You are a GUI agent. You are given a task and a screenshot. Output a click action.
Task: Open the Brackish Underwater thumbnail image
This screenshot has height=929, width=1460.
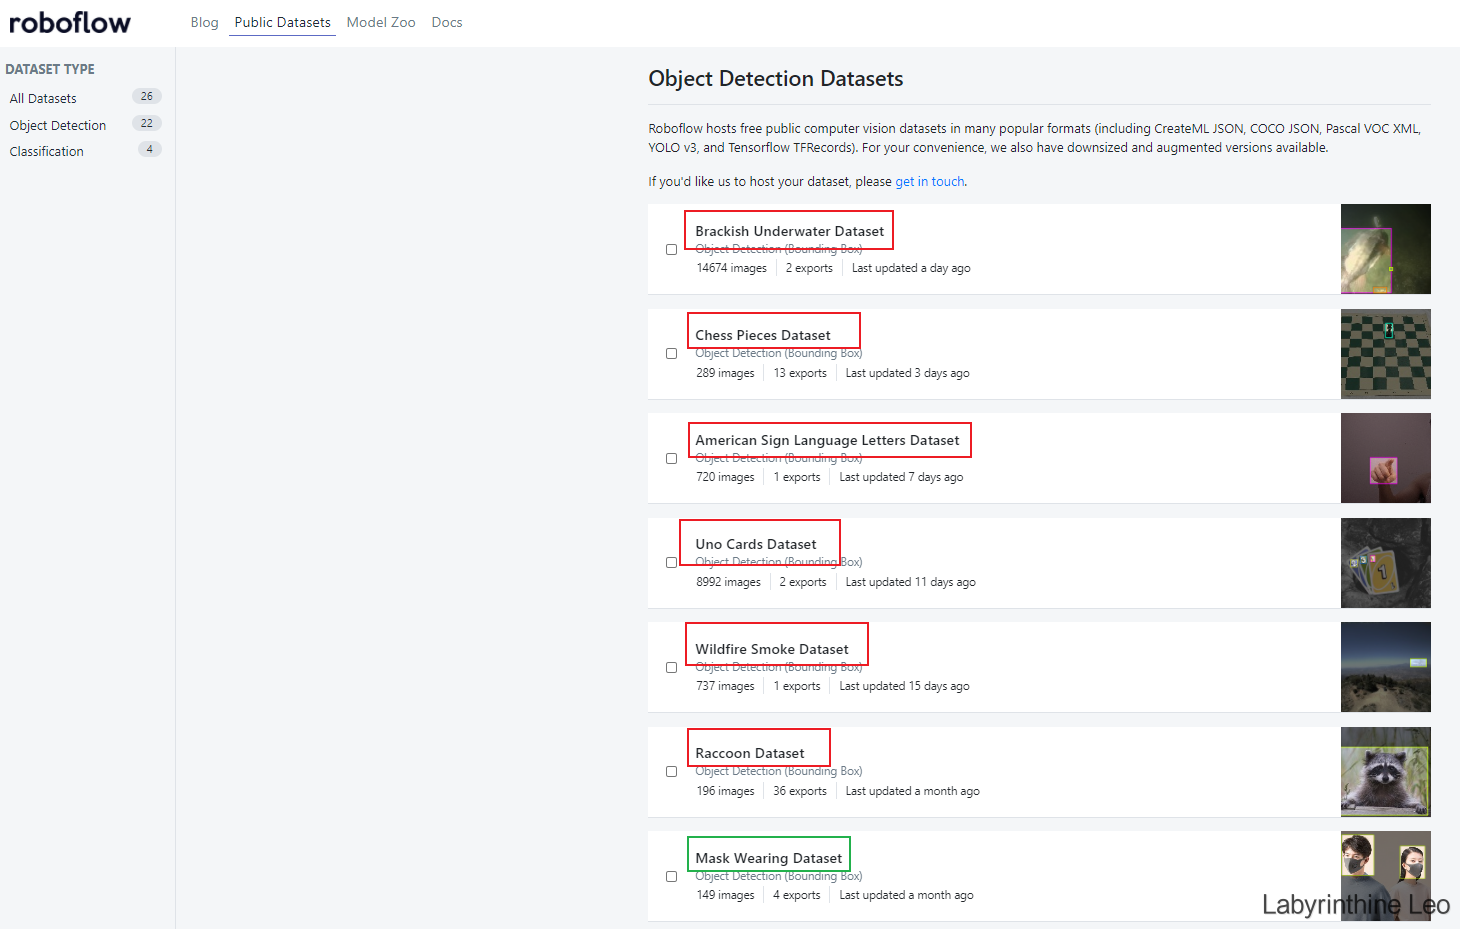point(1385,249)
